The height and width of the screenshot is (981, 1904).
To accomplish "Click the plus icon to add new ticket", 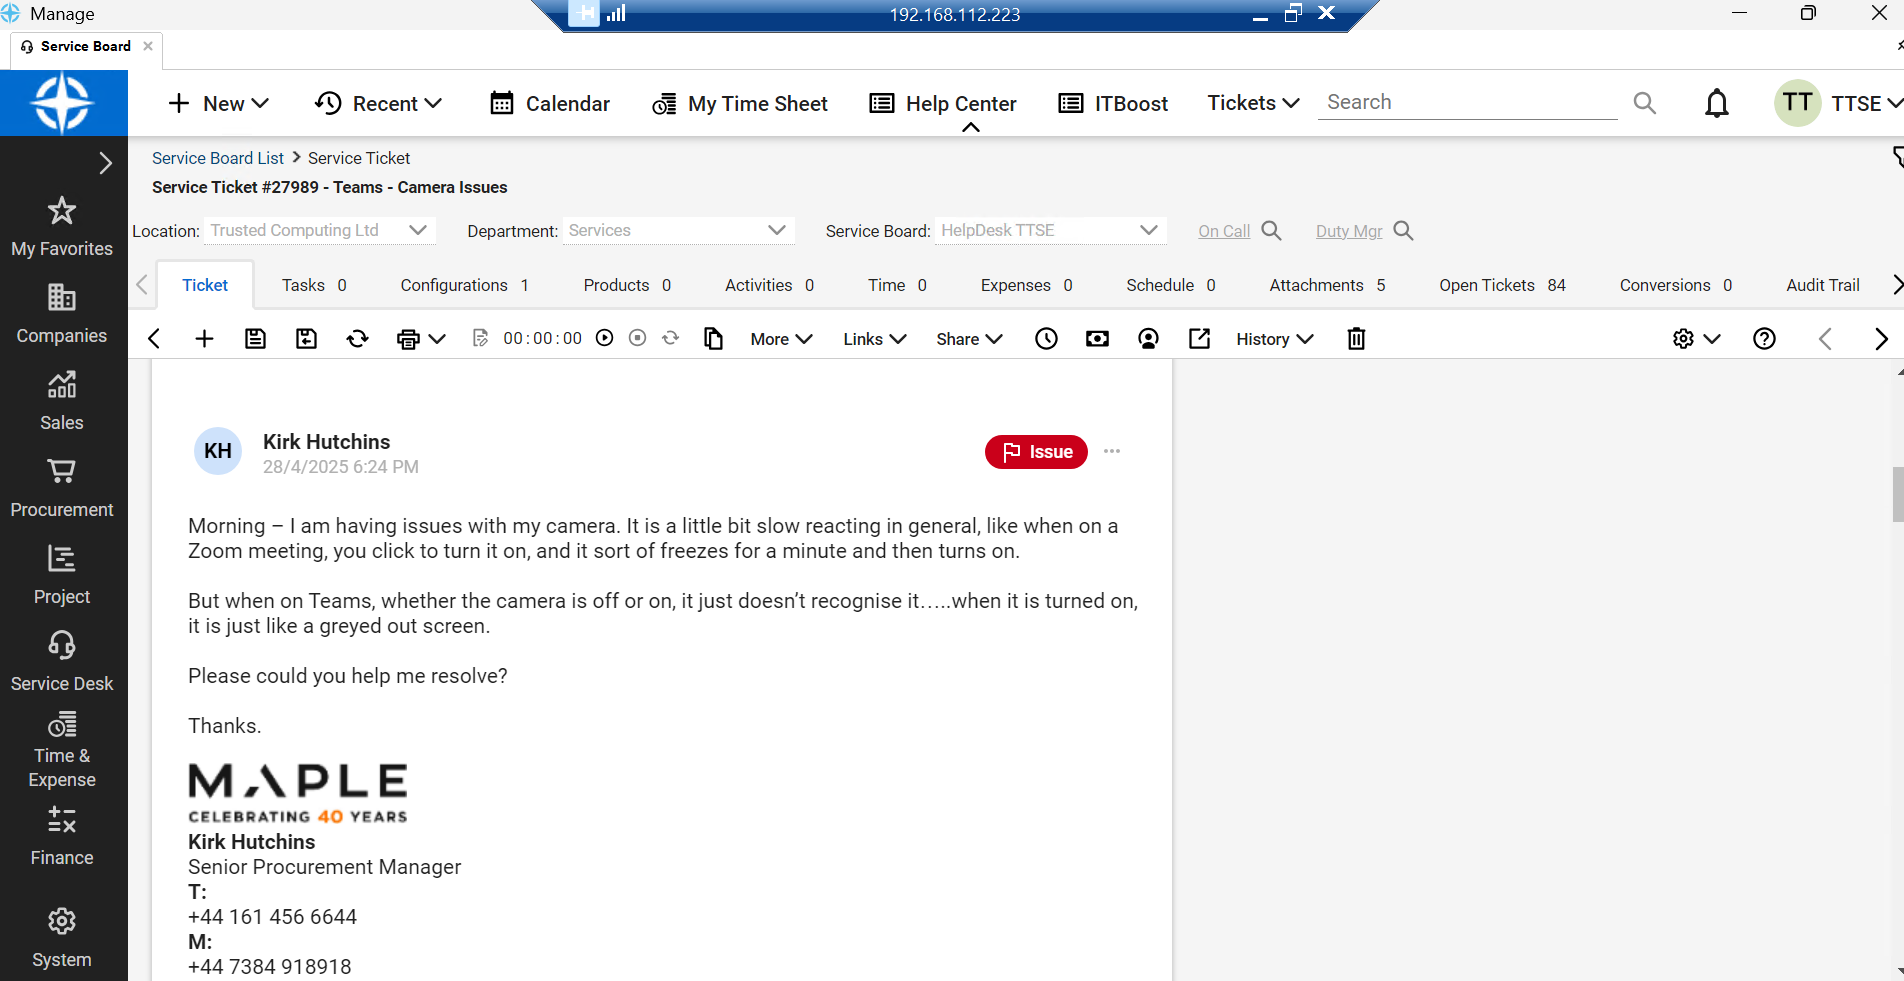I will click(x=204, y=339).
